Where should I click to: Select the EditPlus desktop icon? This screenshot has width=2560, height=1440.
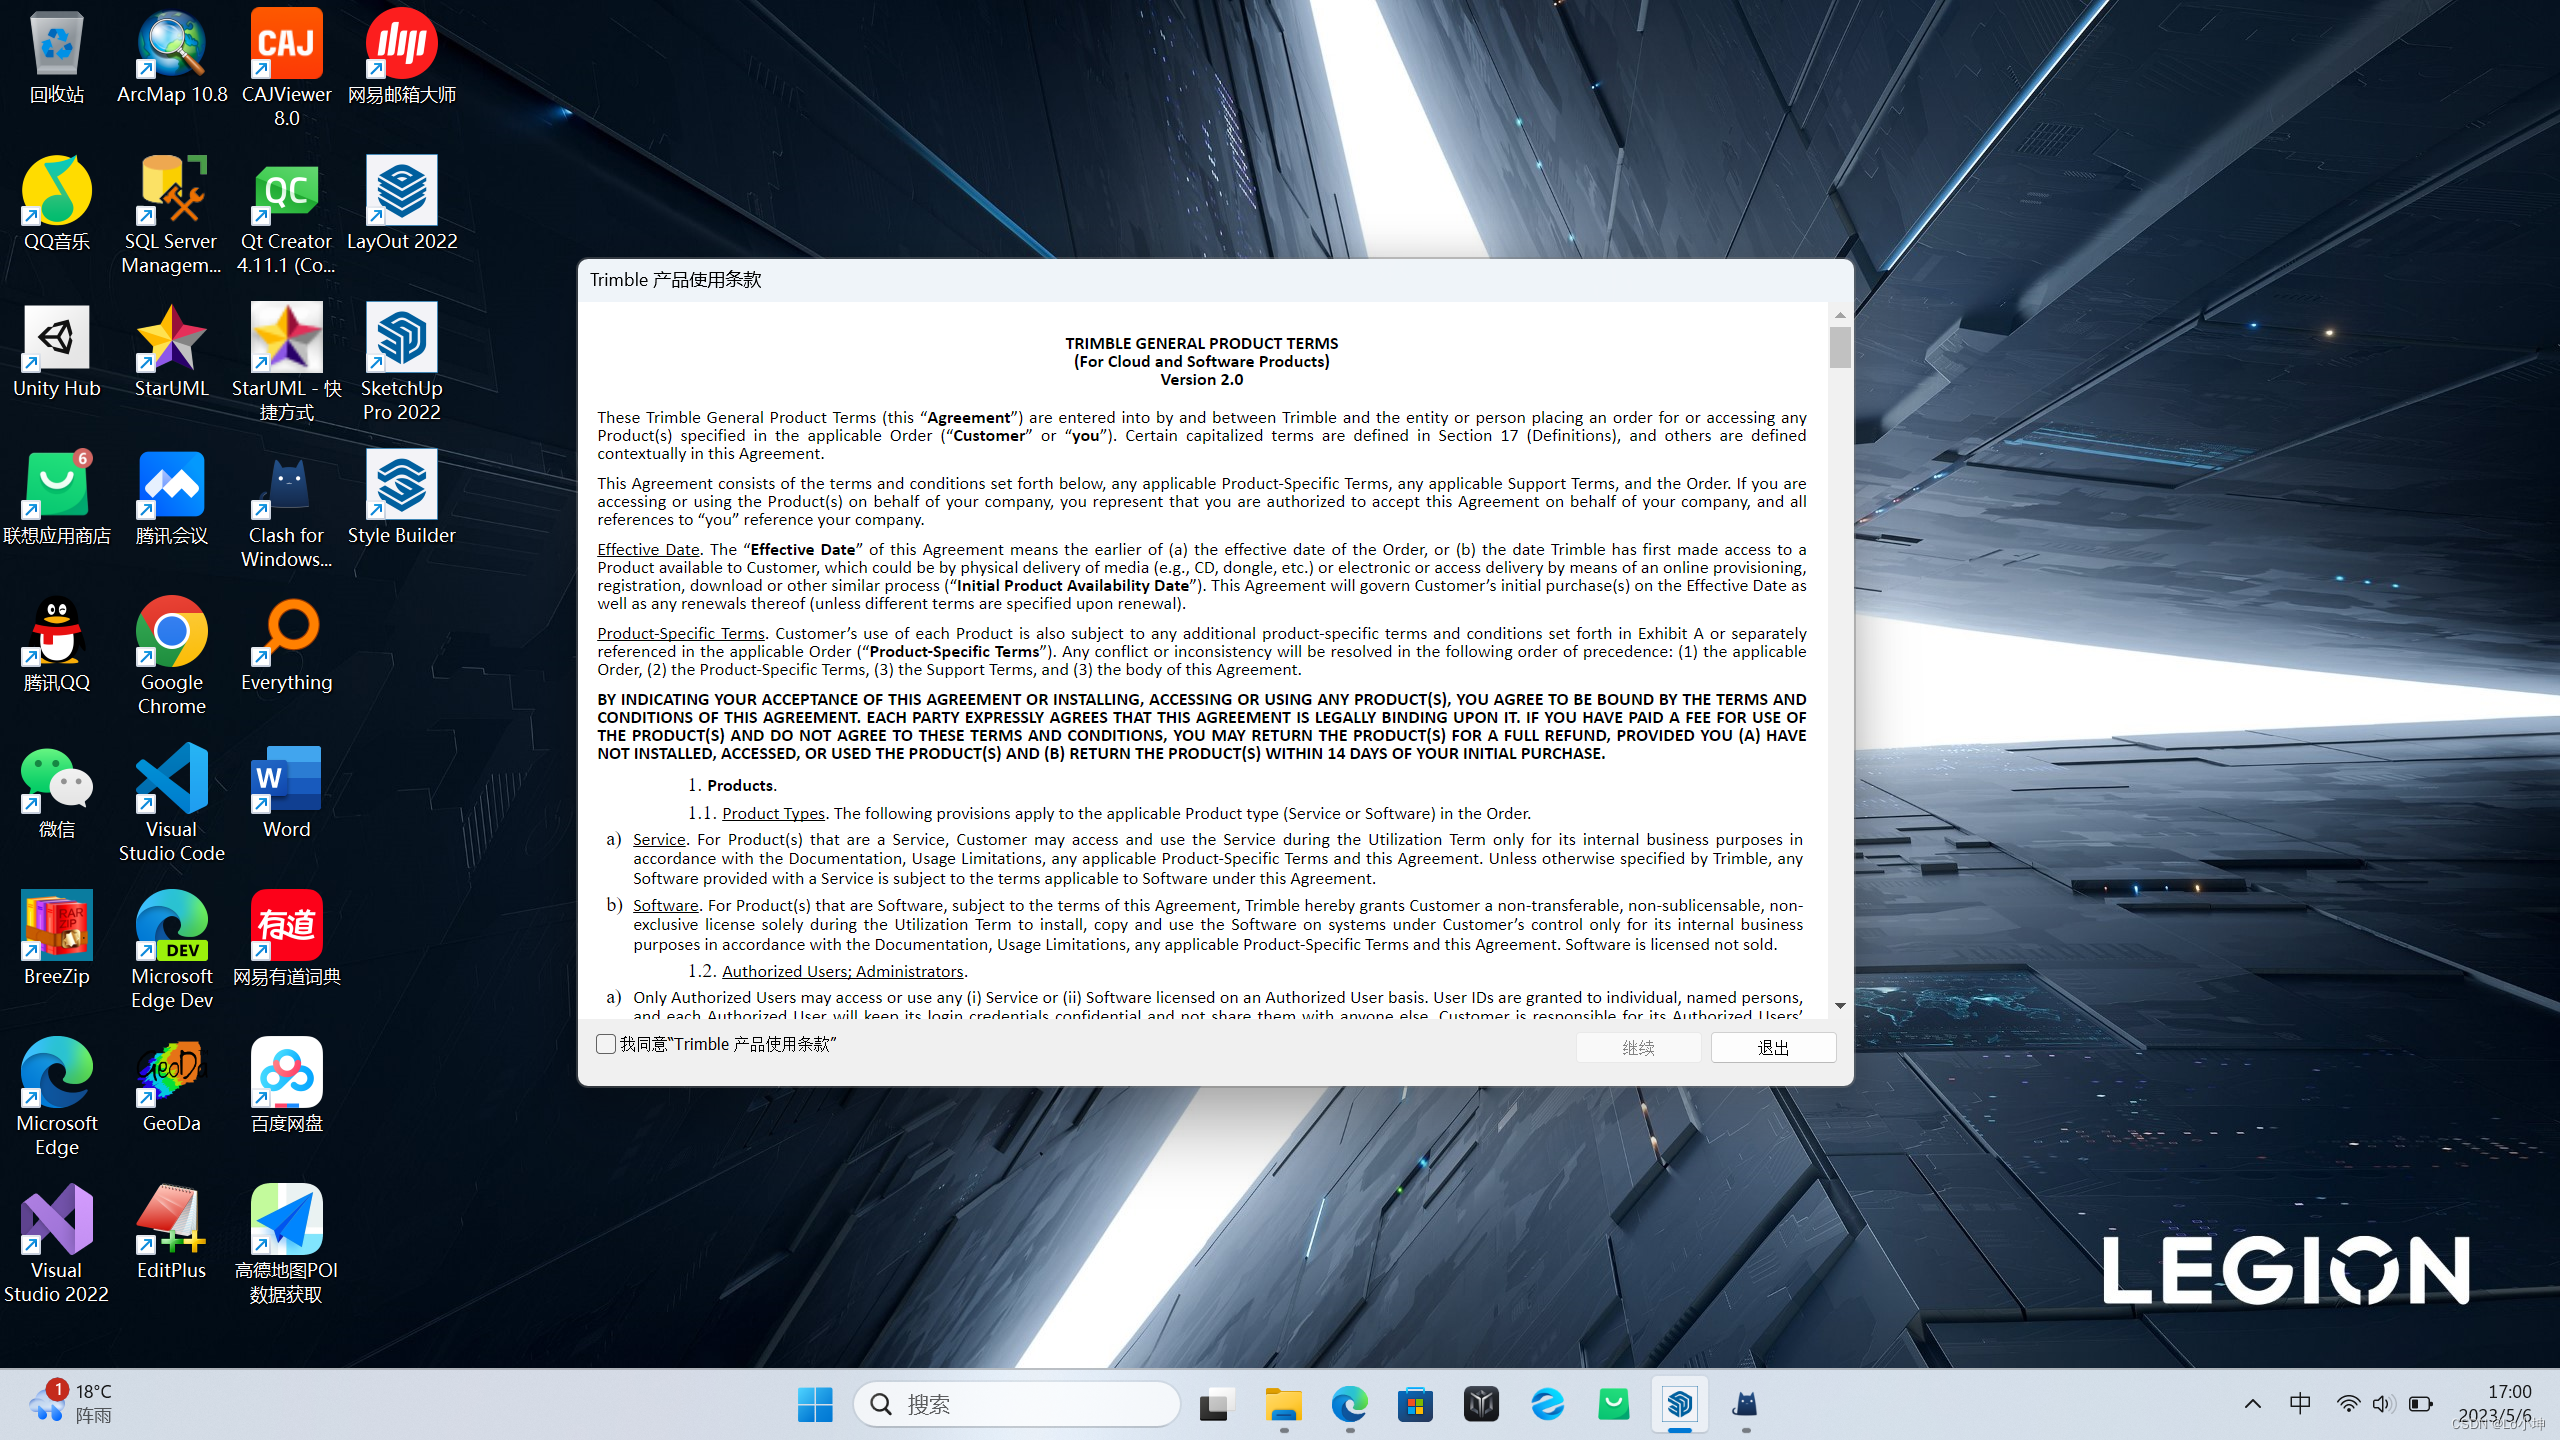point(172,1233)
